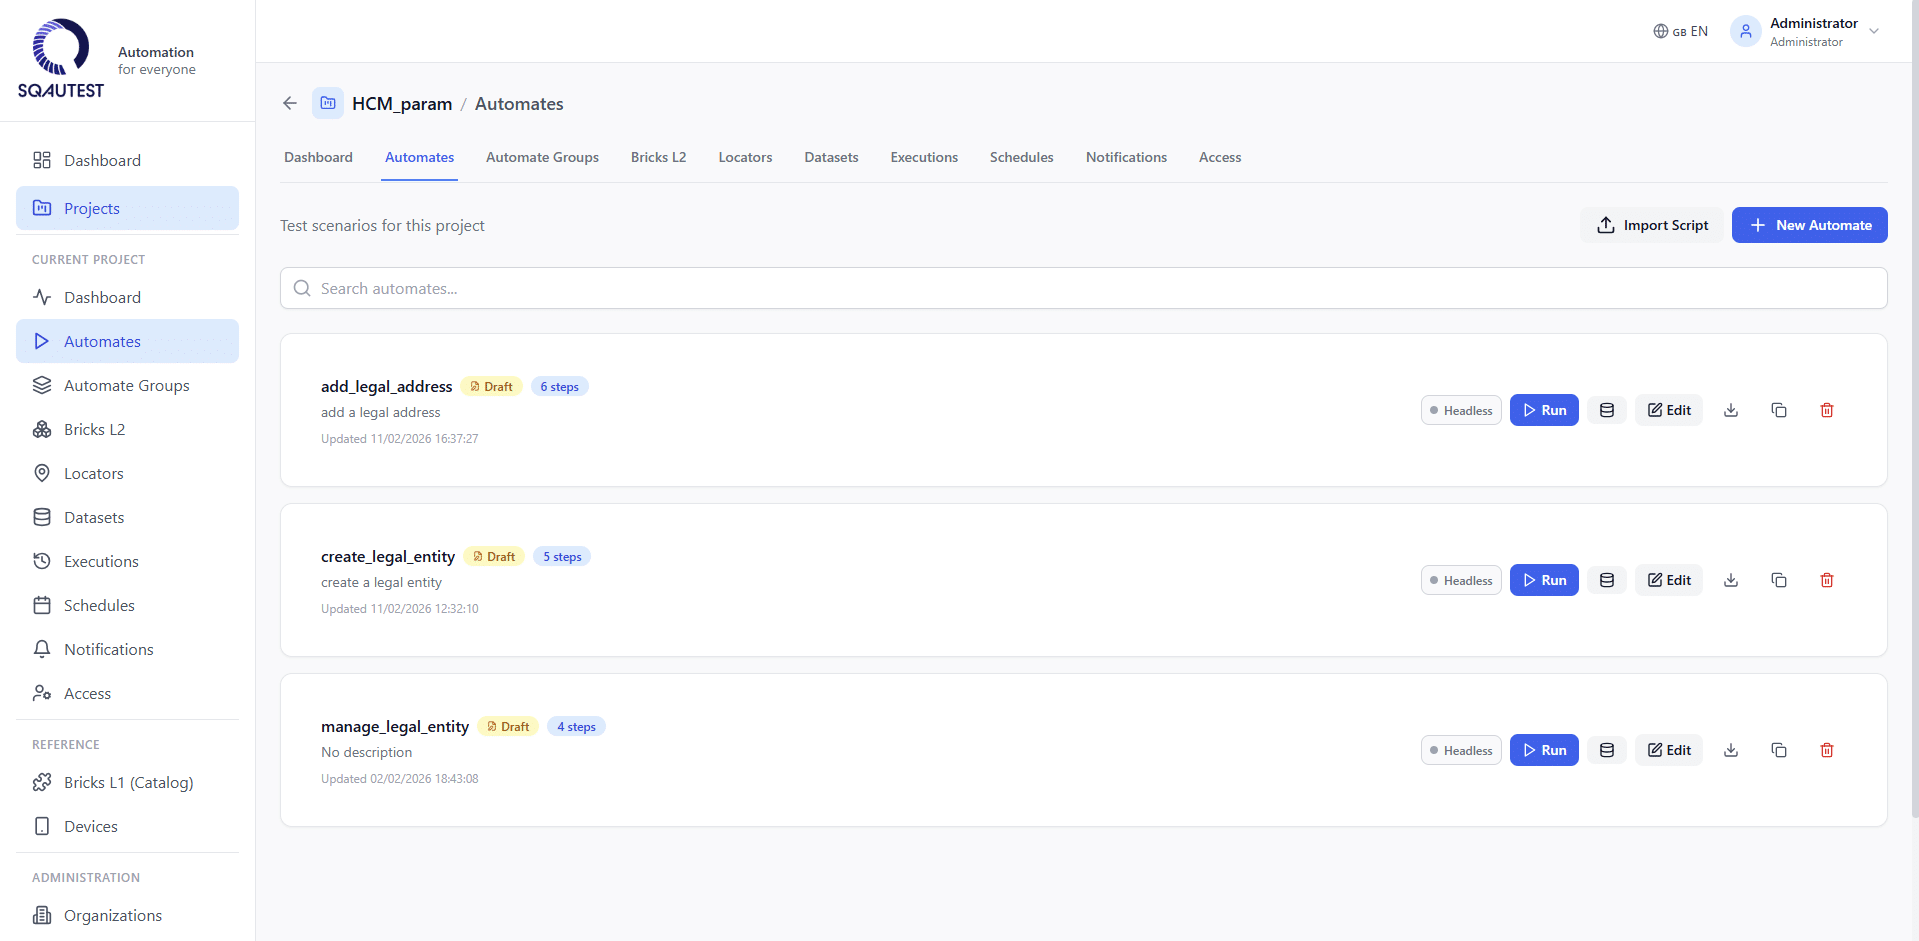Copy the add_legal_address automate
This screenshot has height=941, width=1919.
[1778, 410]
